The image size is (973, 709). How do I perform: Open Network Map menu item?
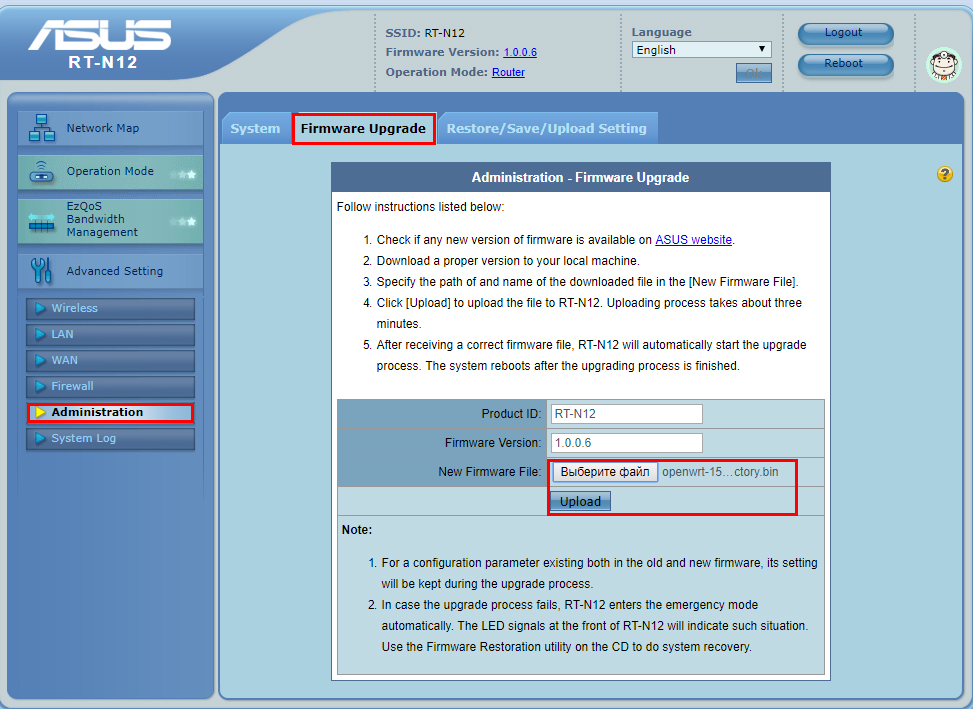pos(110,128)
